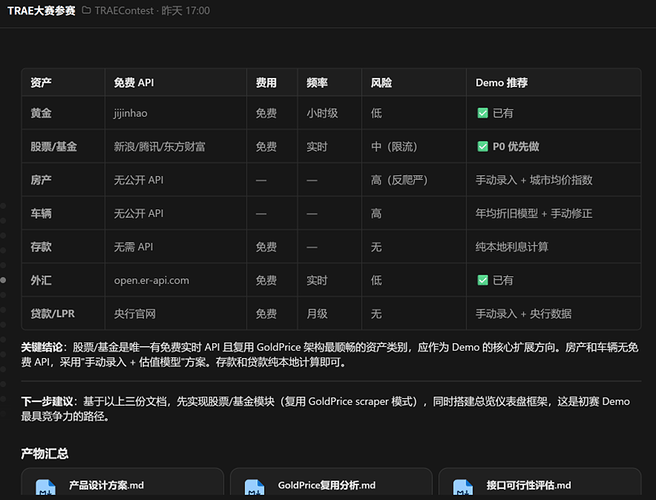
Task: Click 实时 in the 外汇 row
Action: [317, 280]
